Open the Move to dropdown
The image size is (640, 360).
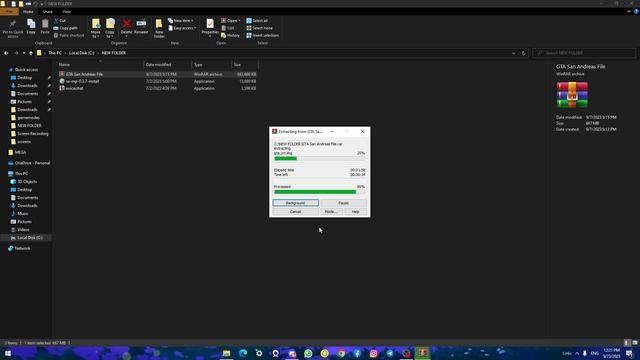click(96, 29)
